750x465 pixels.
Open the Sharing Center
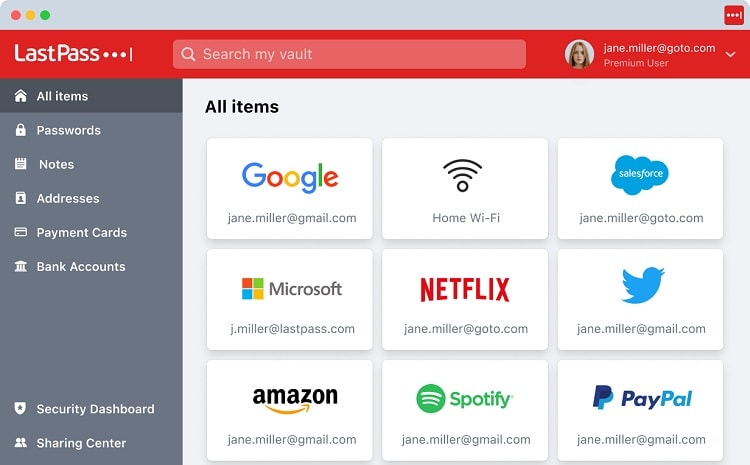click(91, 442)
